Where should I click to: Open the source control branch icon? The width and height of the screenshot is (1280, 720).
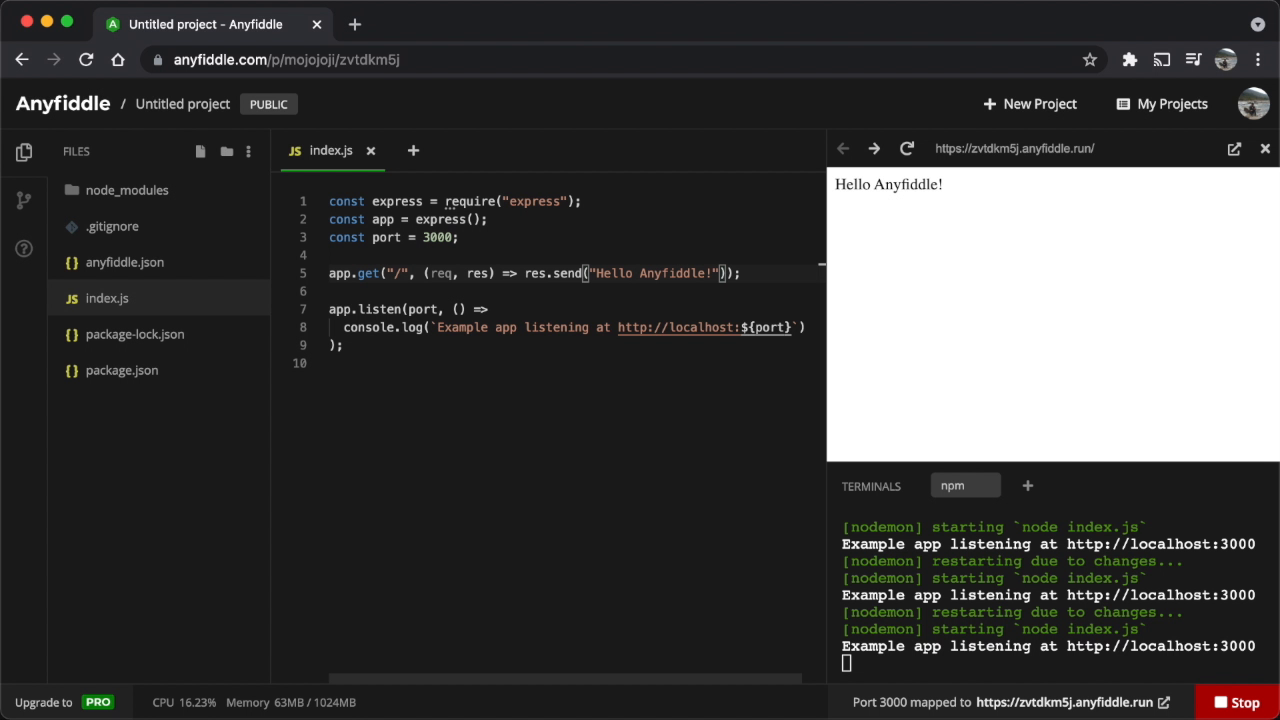tap(24, 200)
